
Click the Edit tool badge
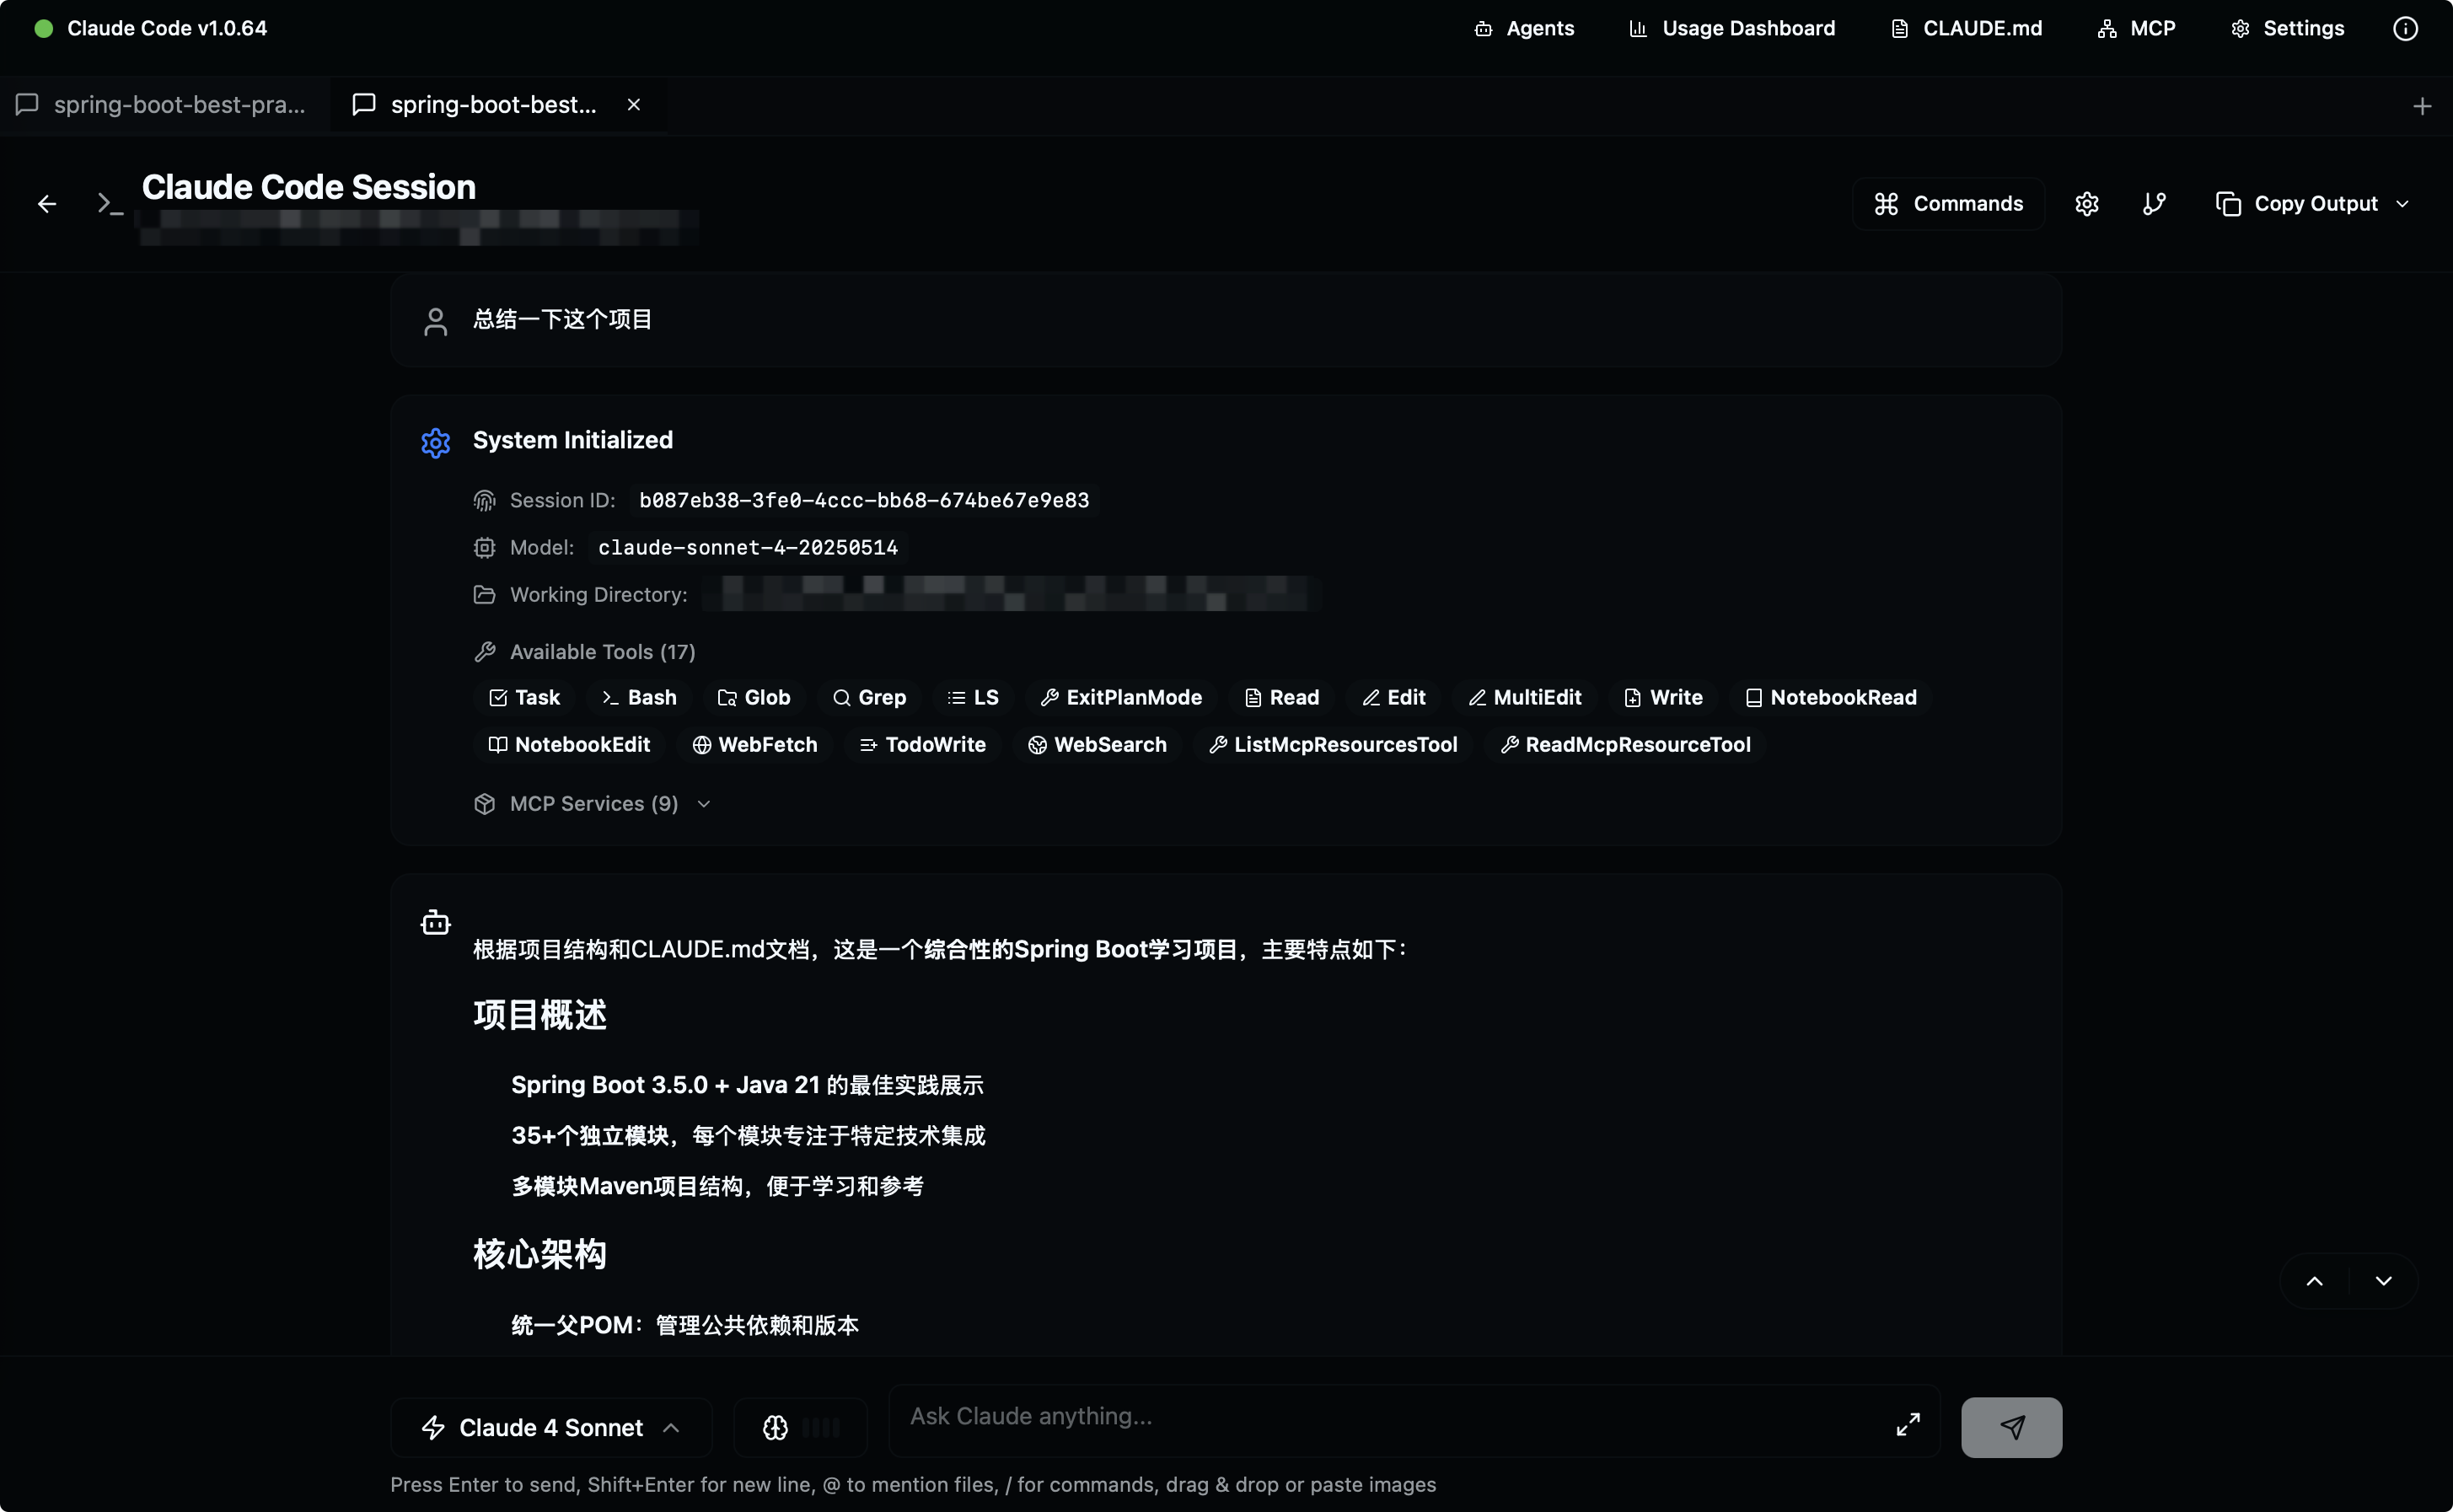[1394, 697]
